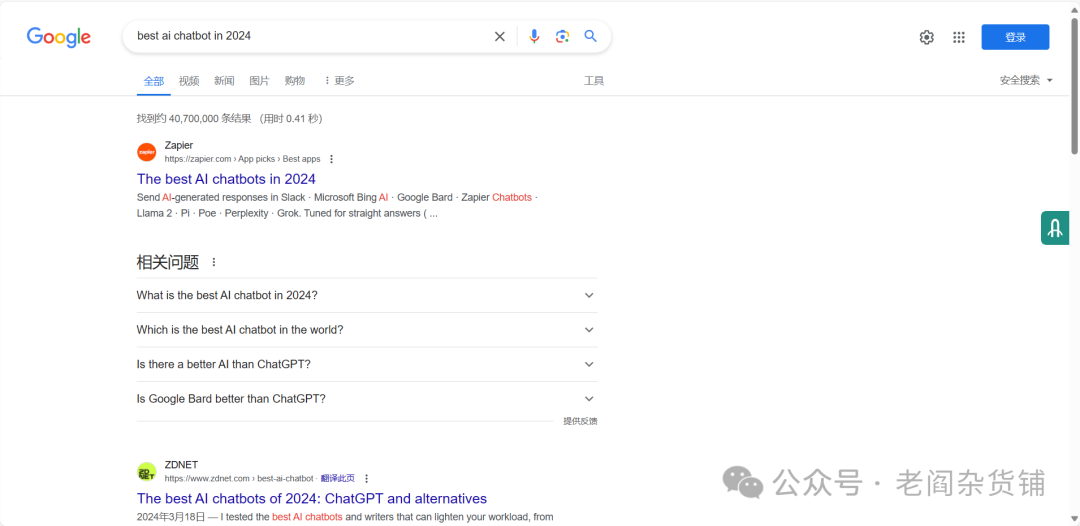Switch to the 新闻 tab
Image resolution: width=1080 pixels, height=526 pixels.
click(224, 81)
